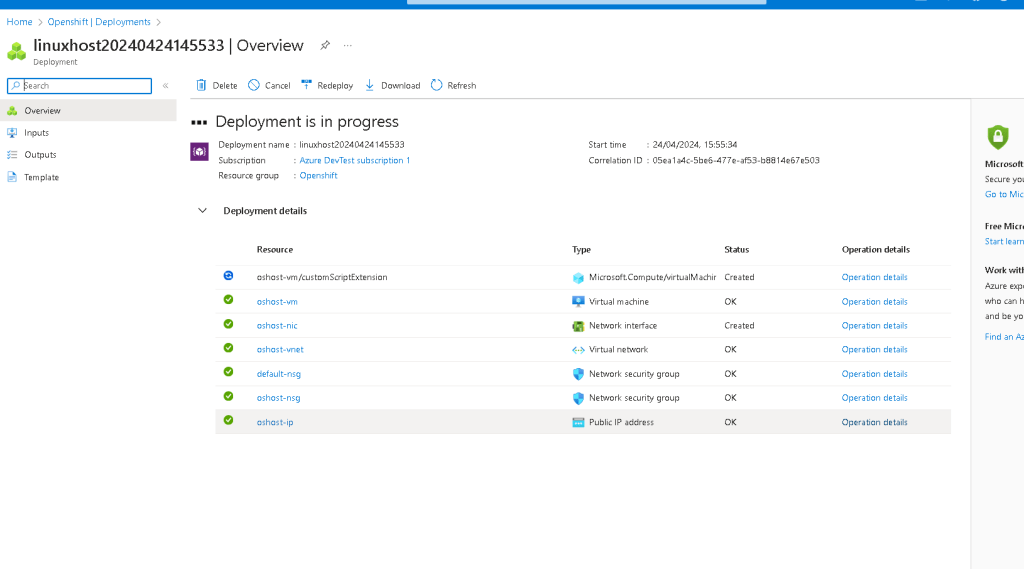1024x569 pixels.
Task: Open Operation details for customScriptExtension
Action: tap(874, 277)
